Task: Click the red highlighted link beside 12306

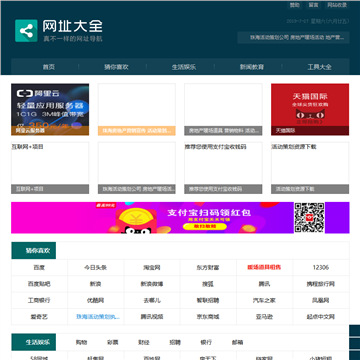Action: [264, 267]
